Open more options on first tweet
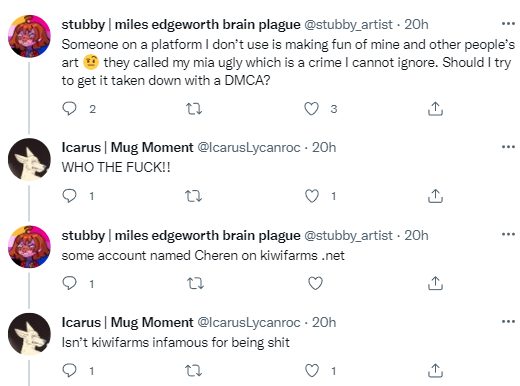The height and width of the screenshot is (386, 520). 508,24
